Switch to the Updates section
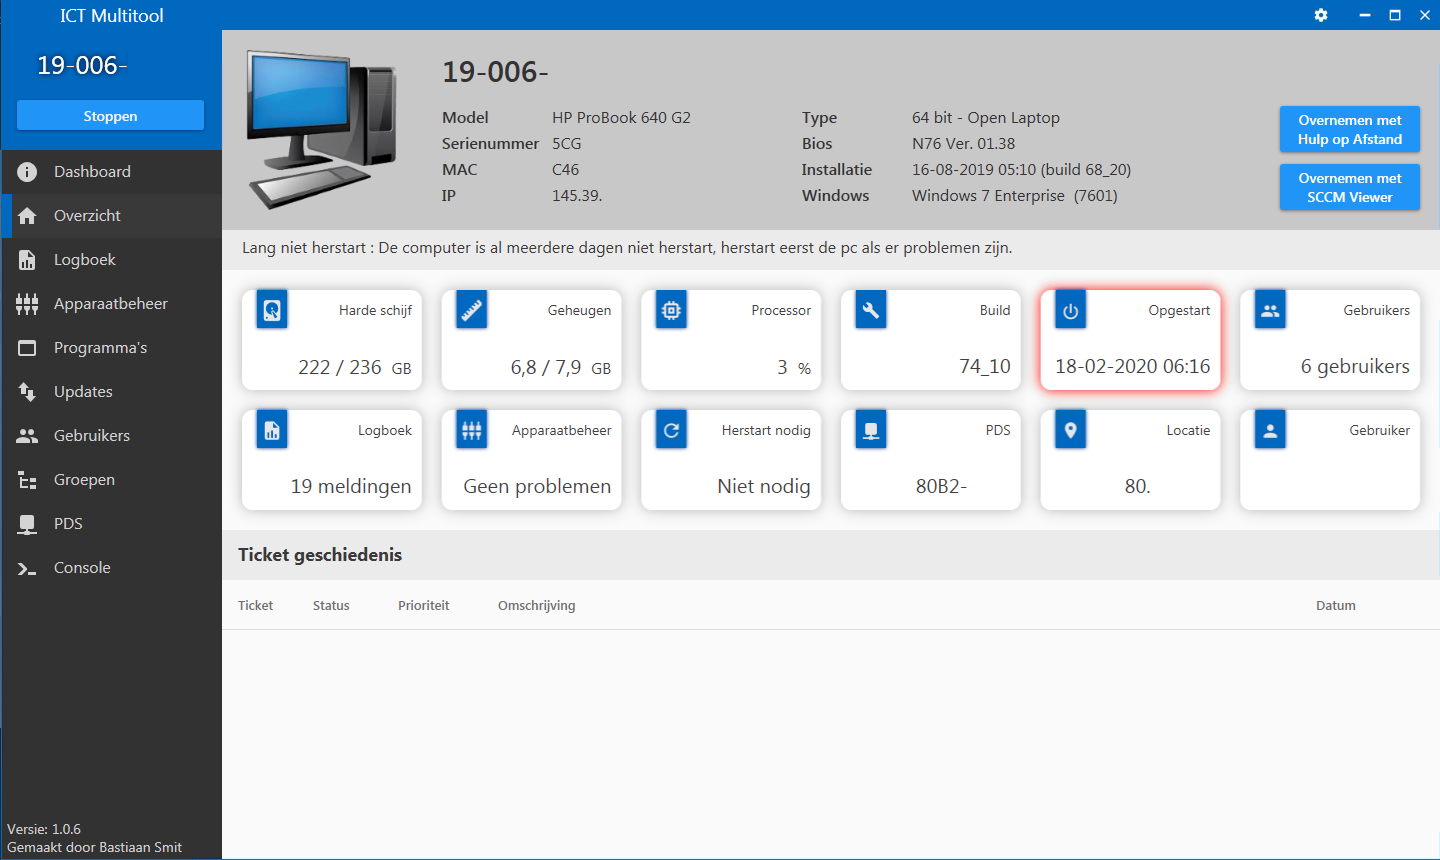Viewport: 1440px width, 860px height. (83, 392)
